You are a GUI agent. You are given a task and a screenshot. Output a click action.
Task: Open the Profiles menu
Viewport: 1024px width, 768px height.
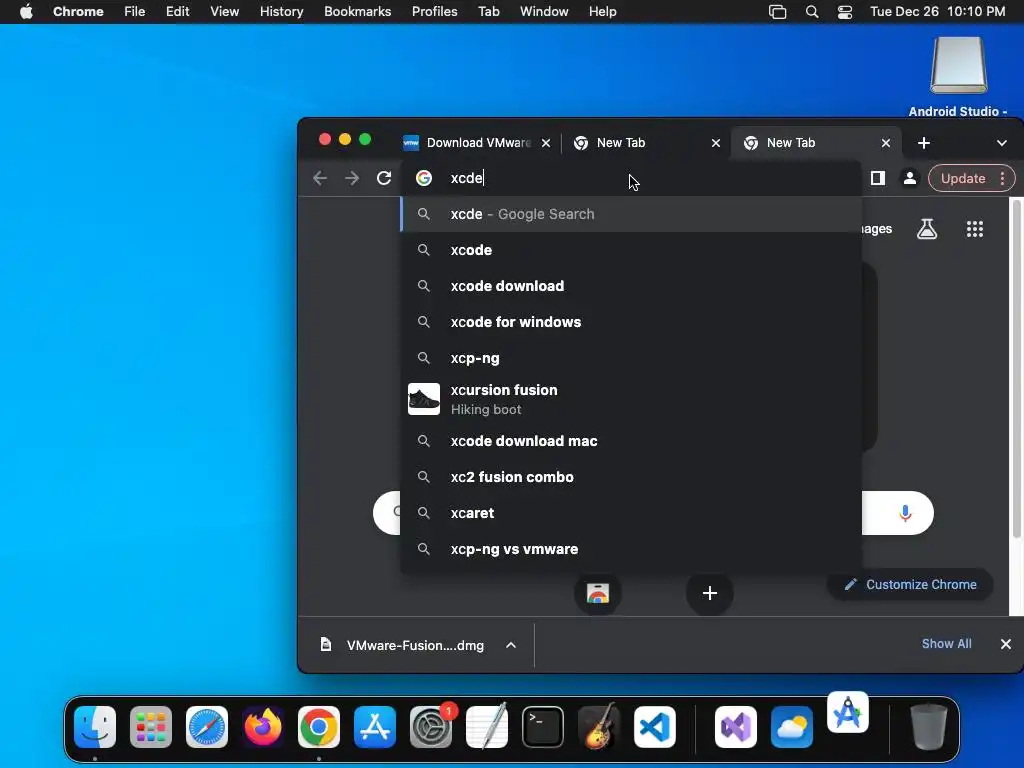[434, 12]
